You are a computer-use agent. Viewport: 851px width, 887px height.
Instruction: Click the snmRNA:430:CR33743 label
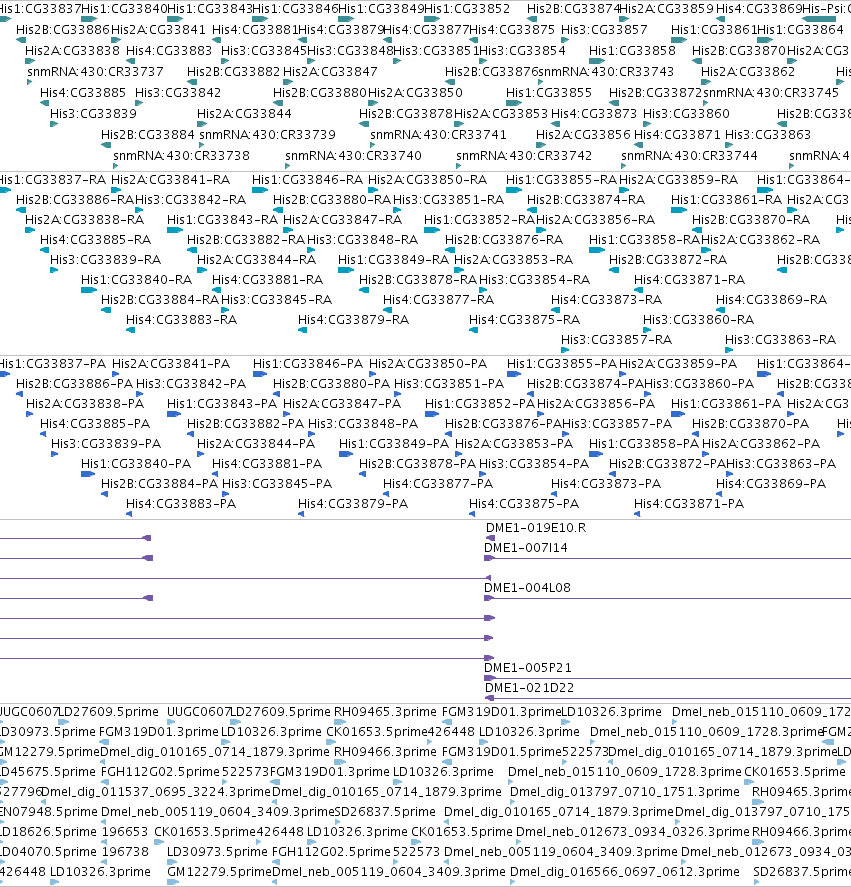coord(606,72)
